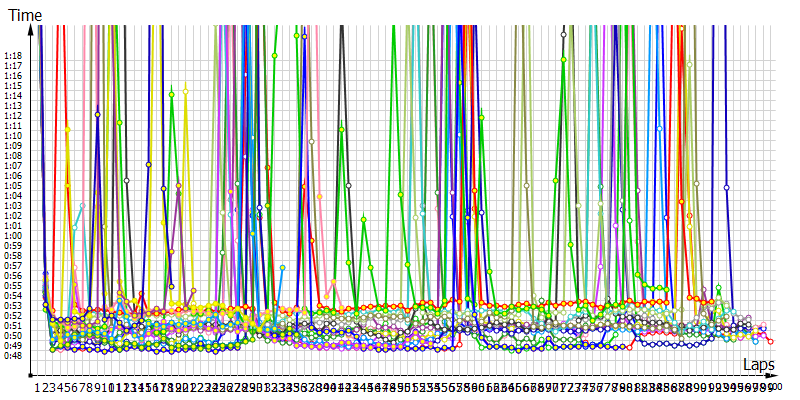Select the 1:10 tick label on the time axis

(13, 136)
